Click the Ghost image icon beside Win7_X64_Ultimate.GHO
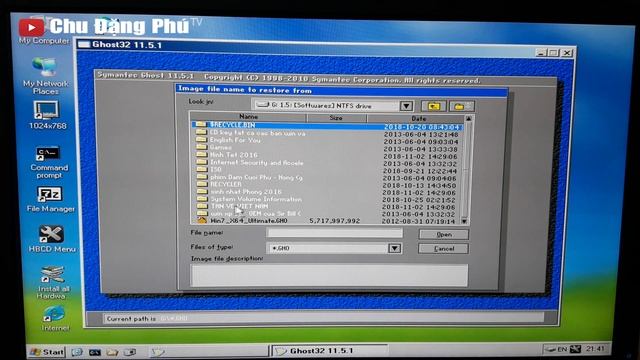This screenshot has height=360, width=640. coord(202,220)
